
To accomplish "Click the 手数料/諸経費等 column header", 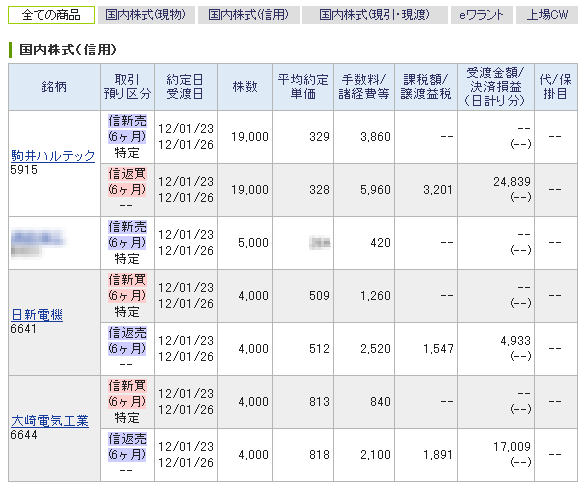I will coord(364,87).
